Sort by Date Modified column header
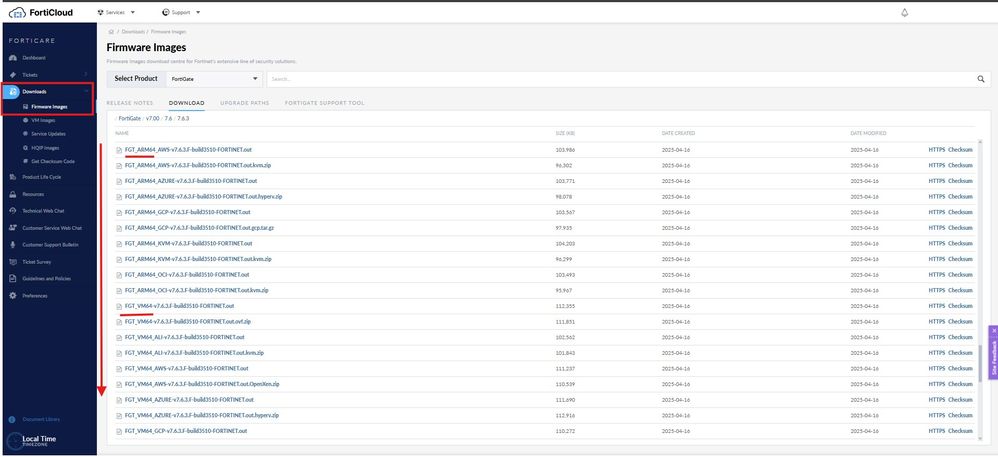Screen dimensions: 998x457 click(868, 133)
